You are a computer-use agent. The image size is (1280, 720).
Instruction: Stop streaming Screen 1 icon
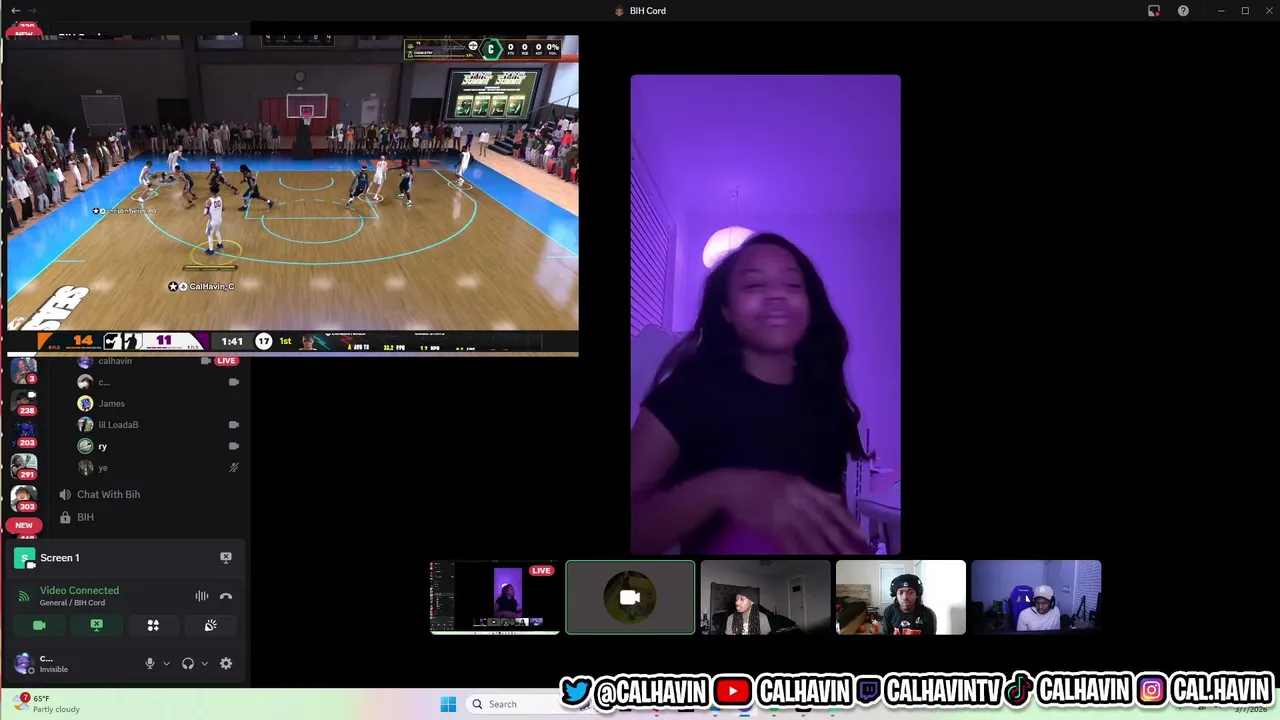tap(226, 558)
